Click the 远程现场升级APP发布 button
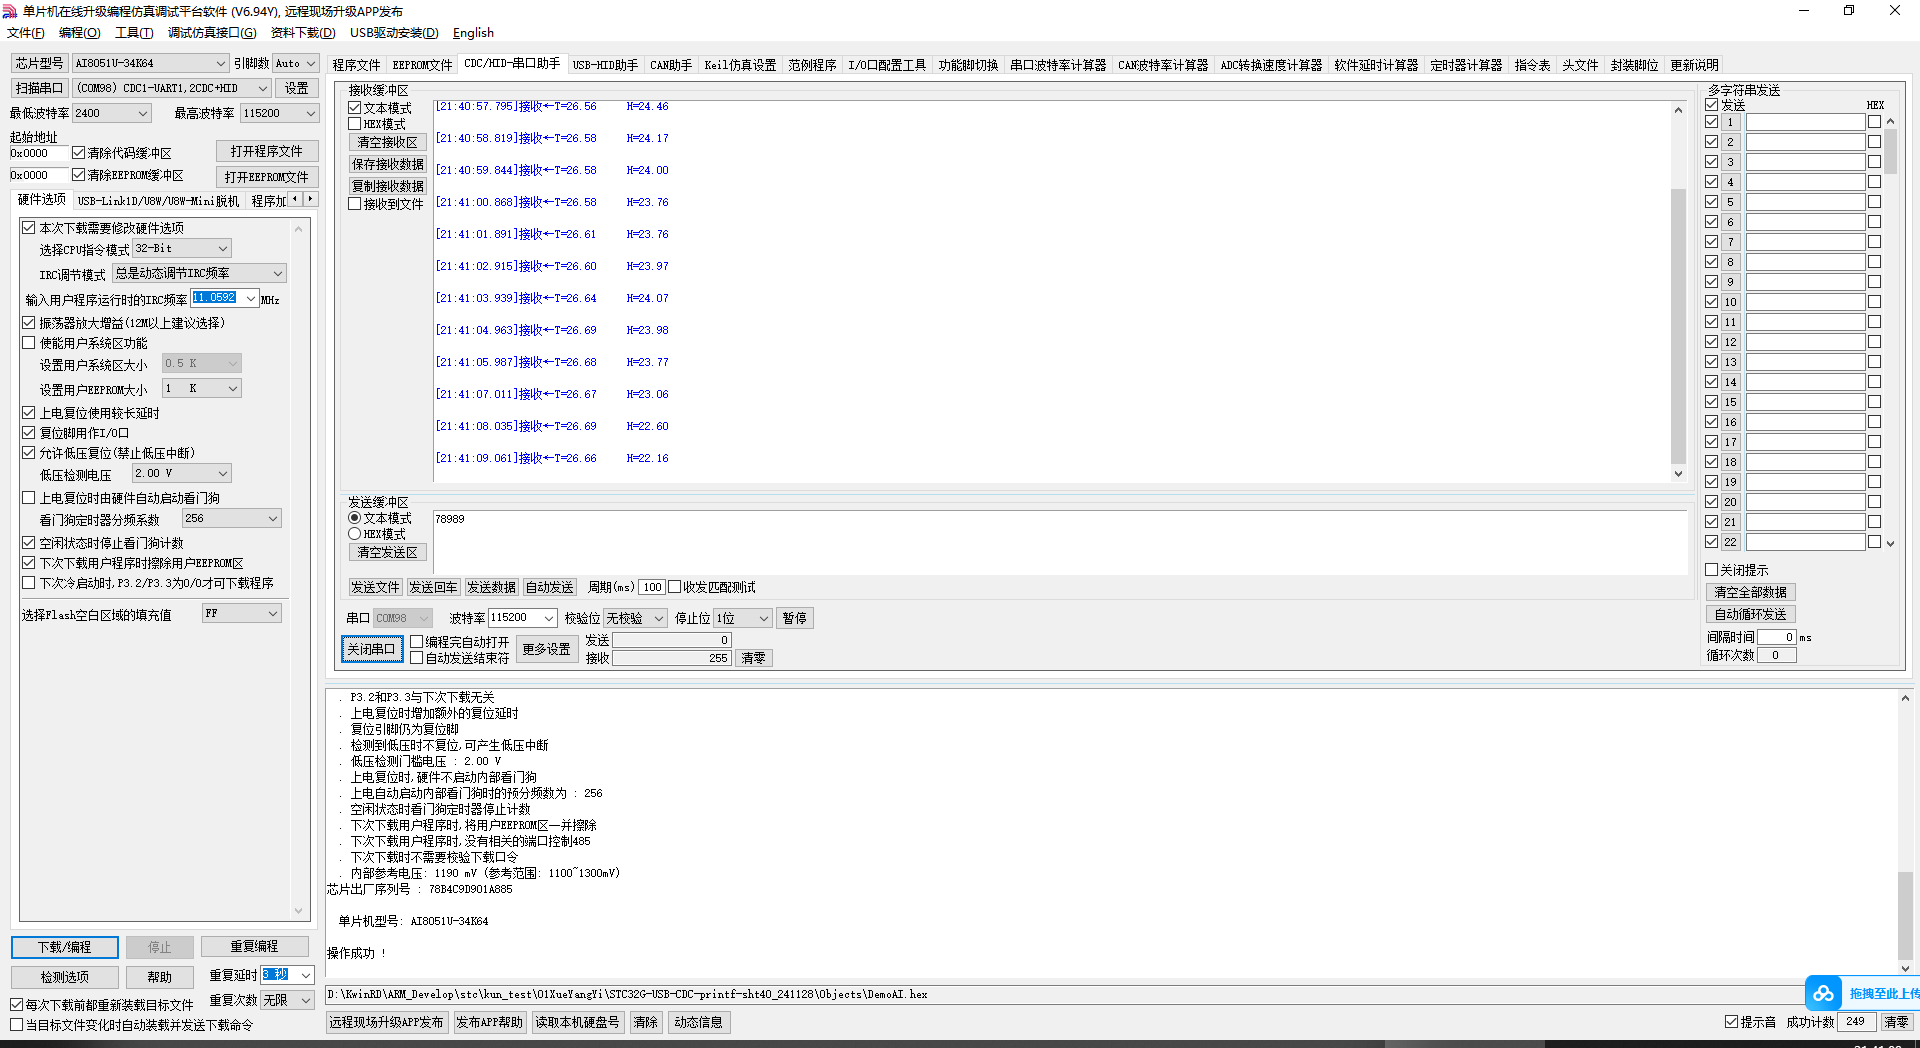This screenshot has width=1920, height=1048. click(x=386, y=1022)
